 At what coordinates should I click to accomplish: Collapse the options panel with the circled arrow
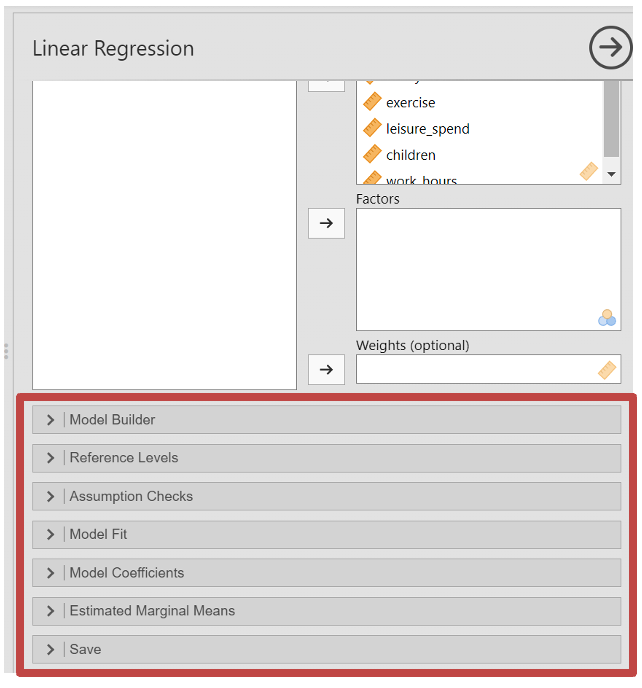click(x=610, y=47)
